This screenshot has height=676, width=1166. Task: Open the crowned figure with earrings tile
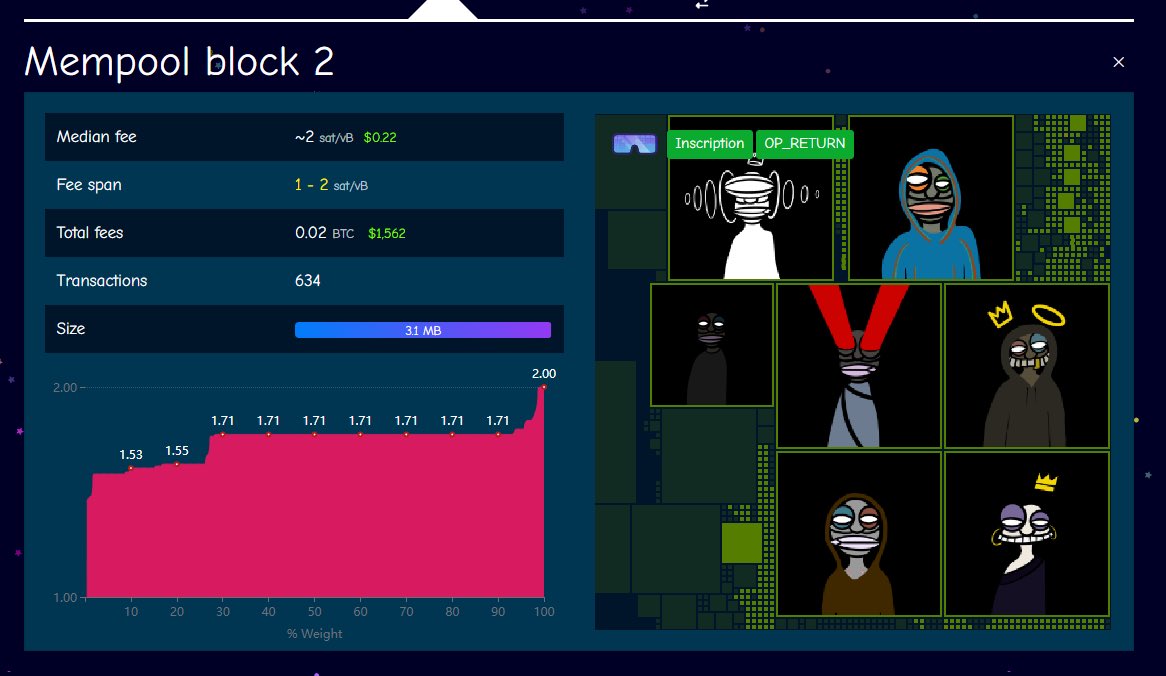(x=1026, y=534)
